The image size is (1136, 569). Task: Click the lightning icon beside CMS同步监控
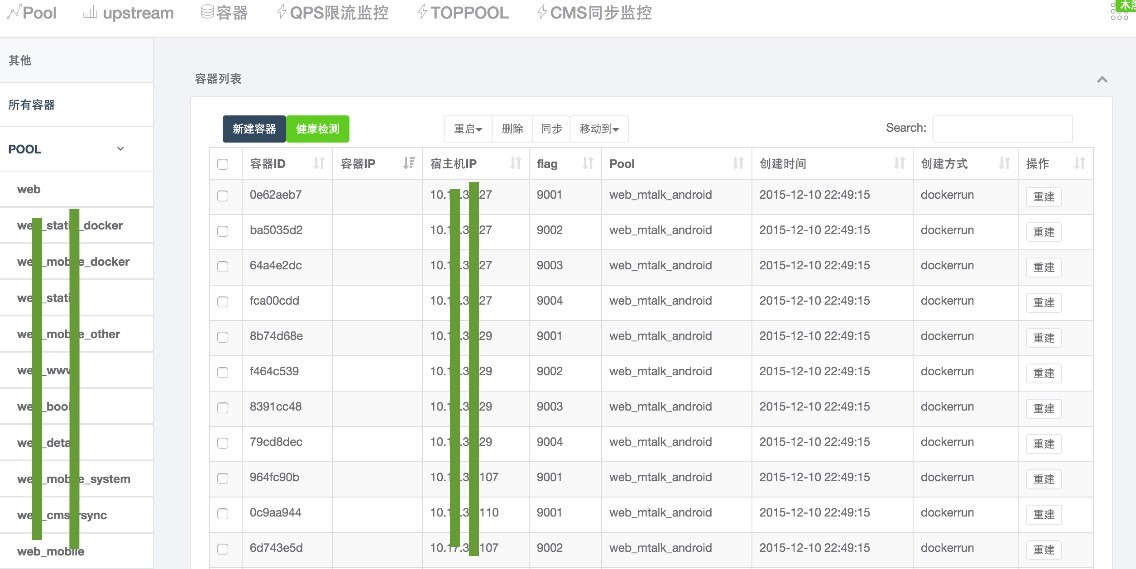pos(542,12)
